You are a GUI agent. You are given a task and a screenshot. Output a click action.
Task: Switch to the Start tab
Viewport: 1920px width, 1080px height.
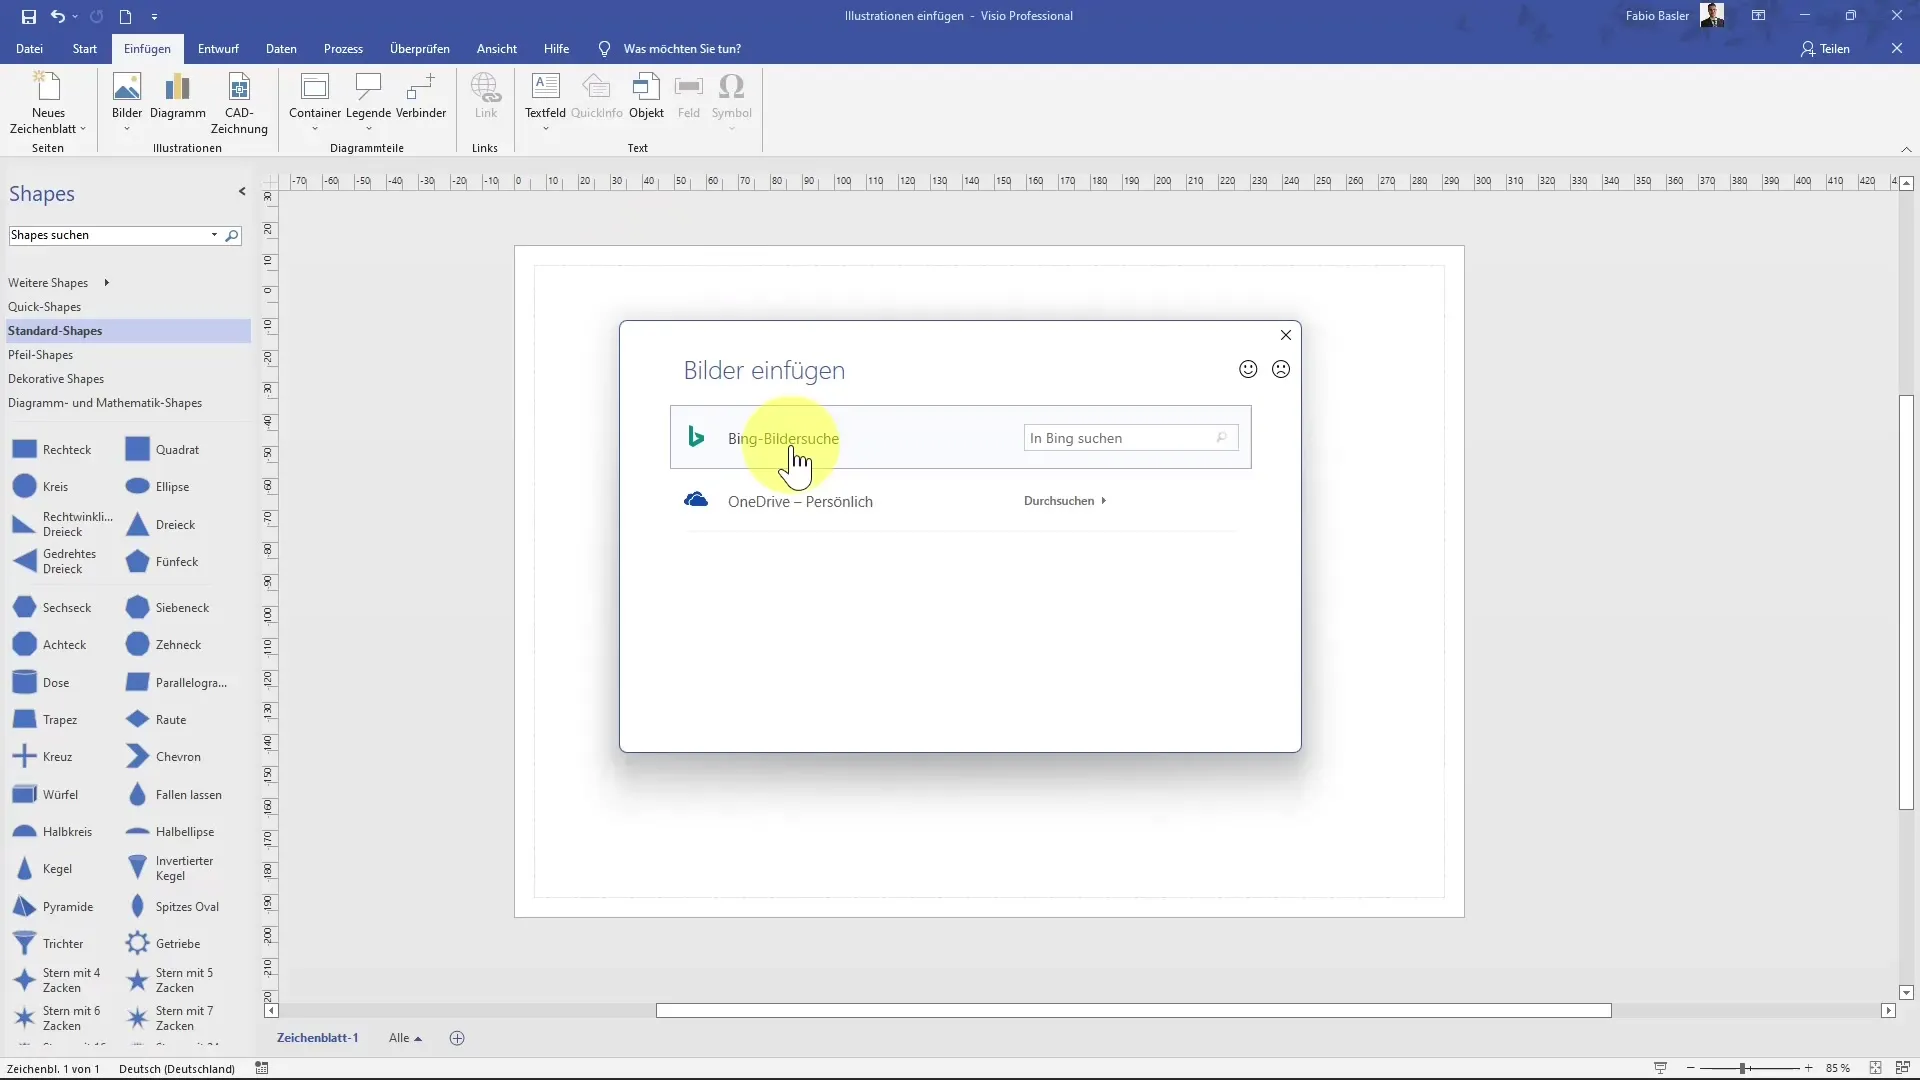85,49
